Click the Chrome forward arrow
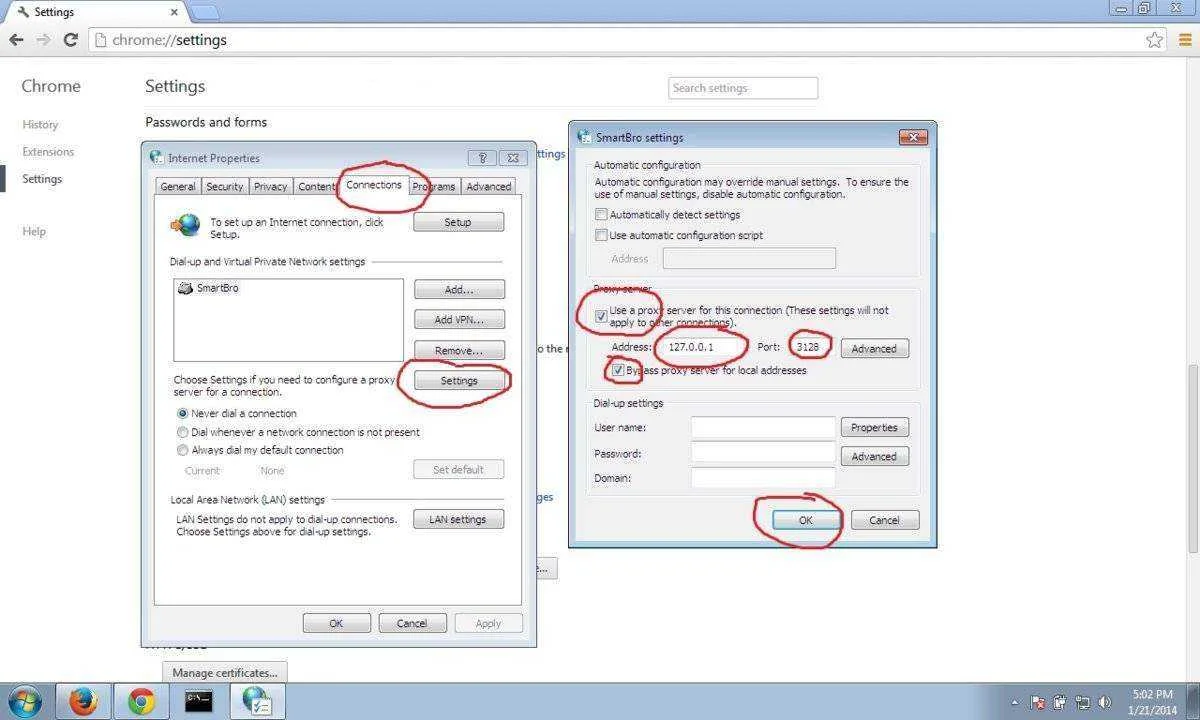This screenshot has width=1200, height=720. [43, 40]
